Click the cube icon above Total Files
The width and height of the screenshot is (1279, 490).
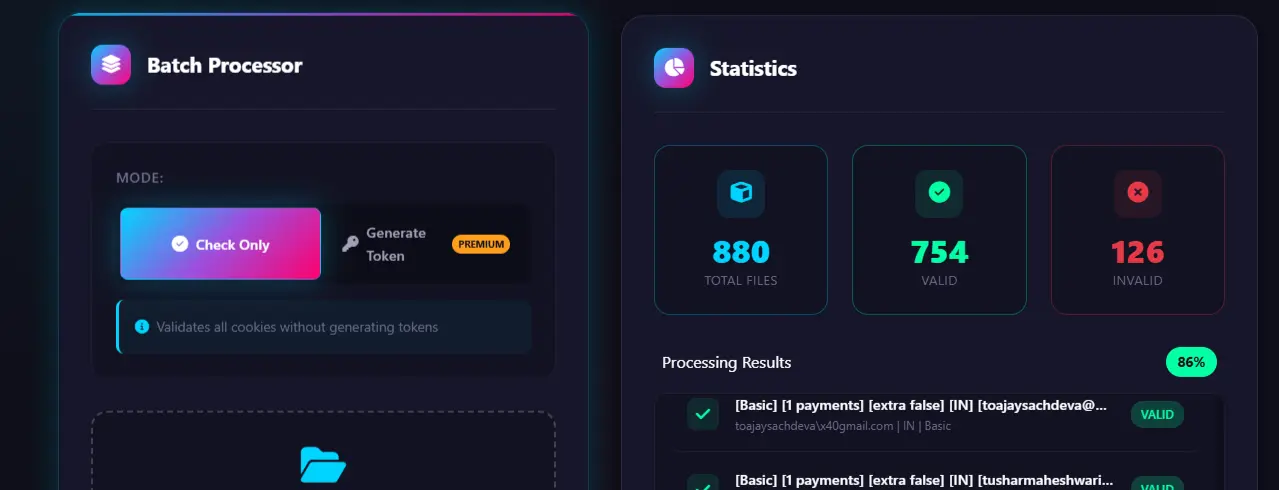point(741,194)
